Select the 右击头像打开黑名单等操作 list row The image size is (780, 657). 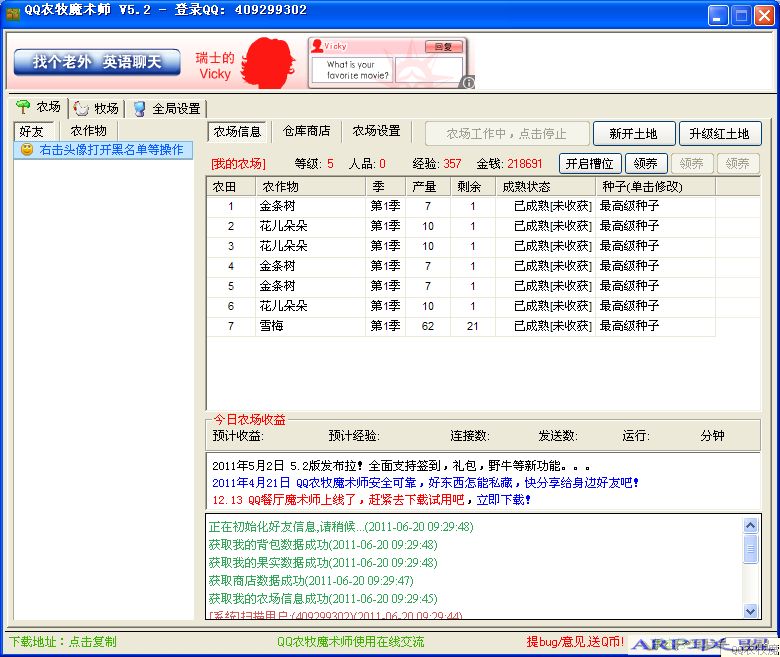click(103, 150)
